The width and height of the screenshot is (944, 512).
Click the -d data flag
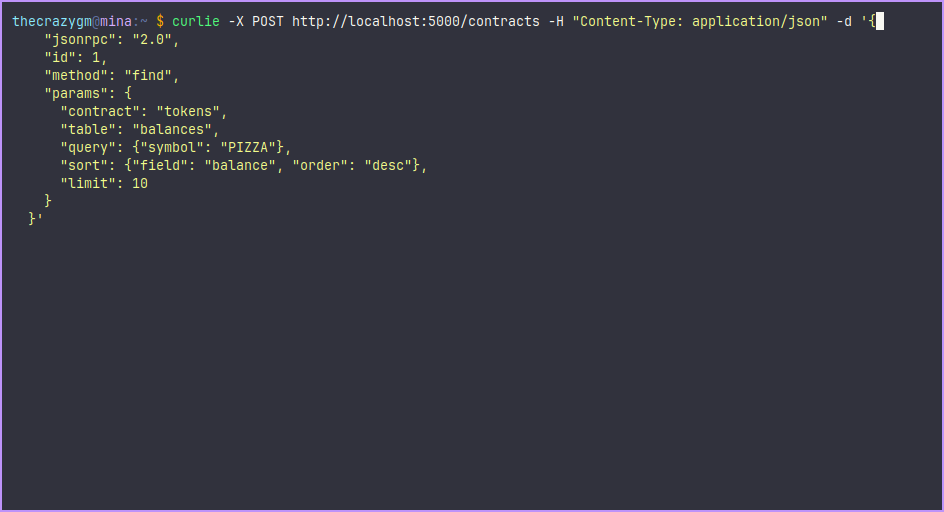pyautogui.click(x=843, y=21)
